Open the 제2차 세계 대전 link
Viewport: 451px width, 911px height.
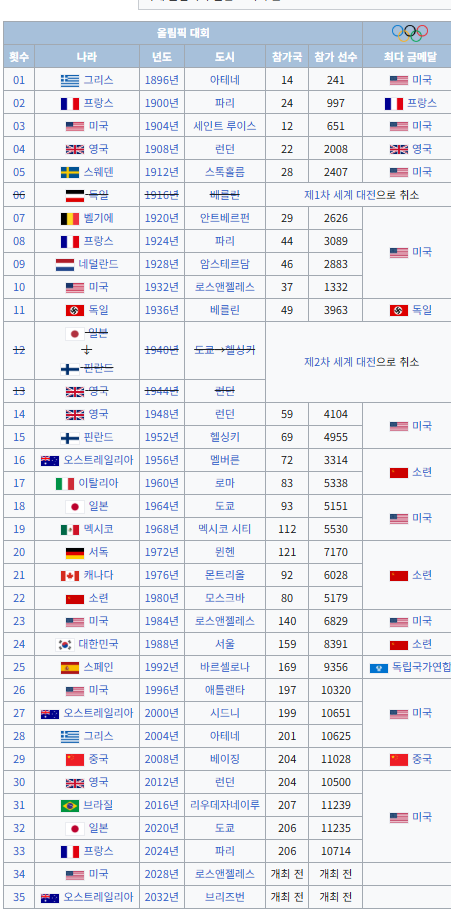340,362
